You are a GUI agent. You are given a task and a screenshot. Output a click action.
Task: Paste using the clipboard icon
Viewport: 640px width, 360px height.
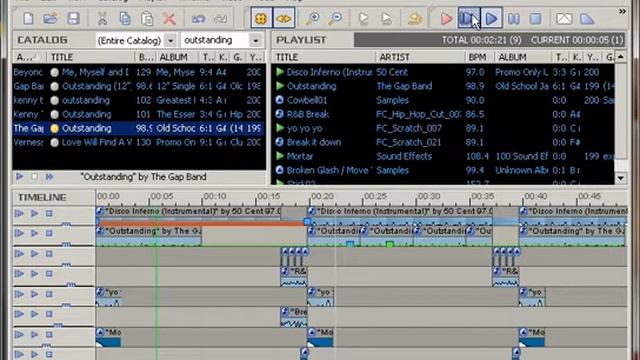[x=147, y=18]
